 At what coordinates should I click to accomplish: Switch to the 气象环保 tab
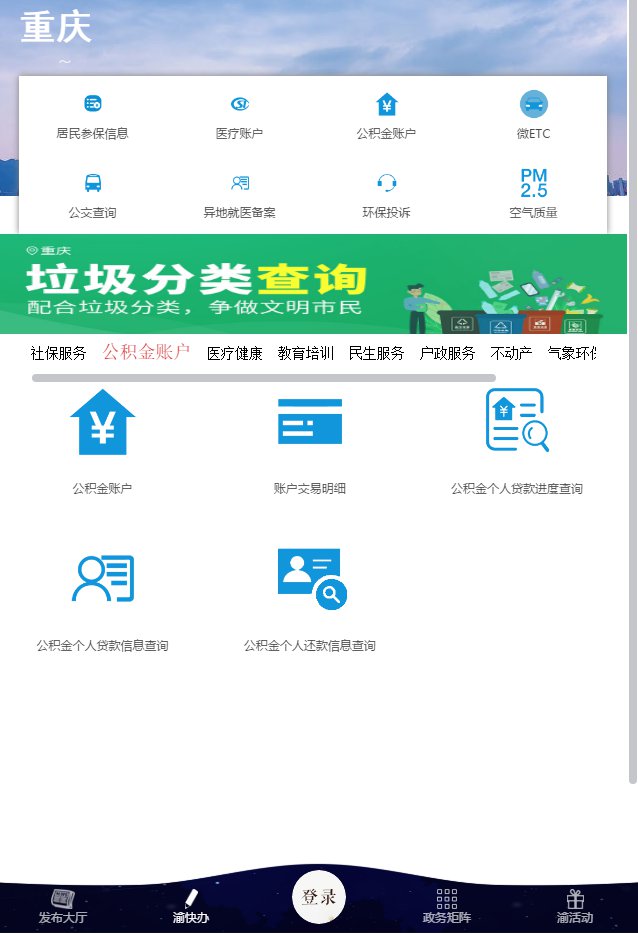pyautogui.click(x=572, y=353)
